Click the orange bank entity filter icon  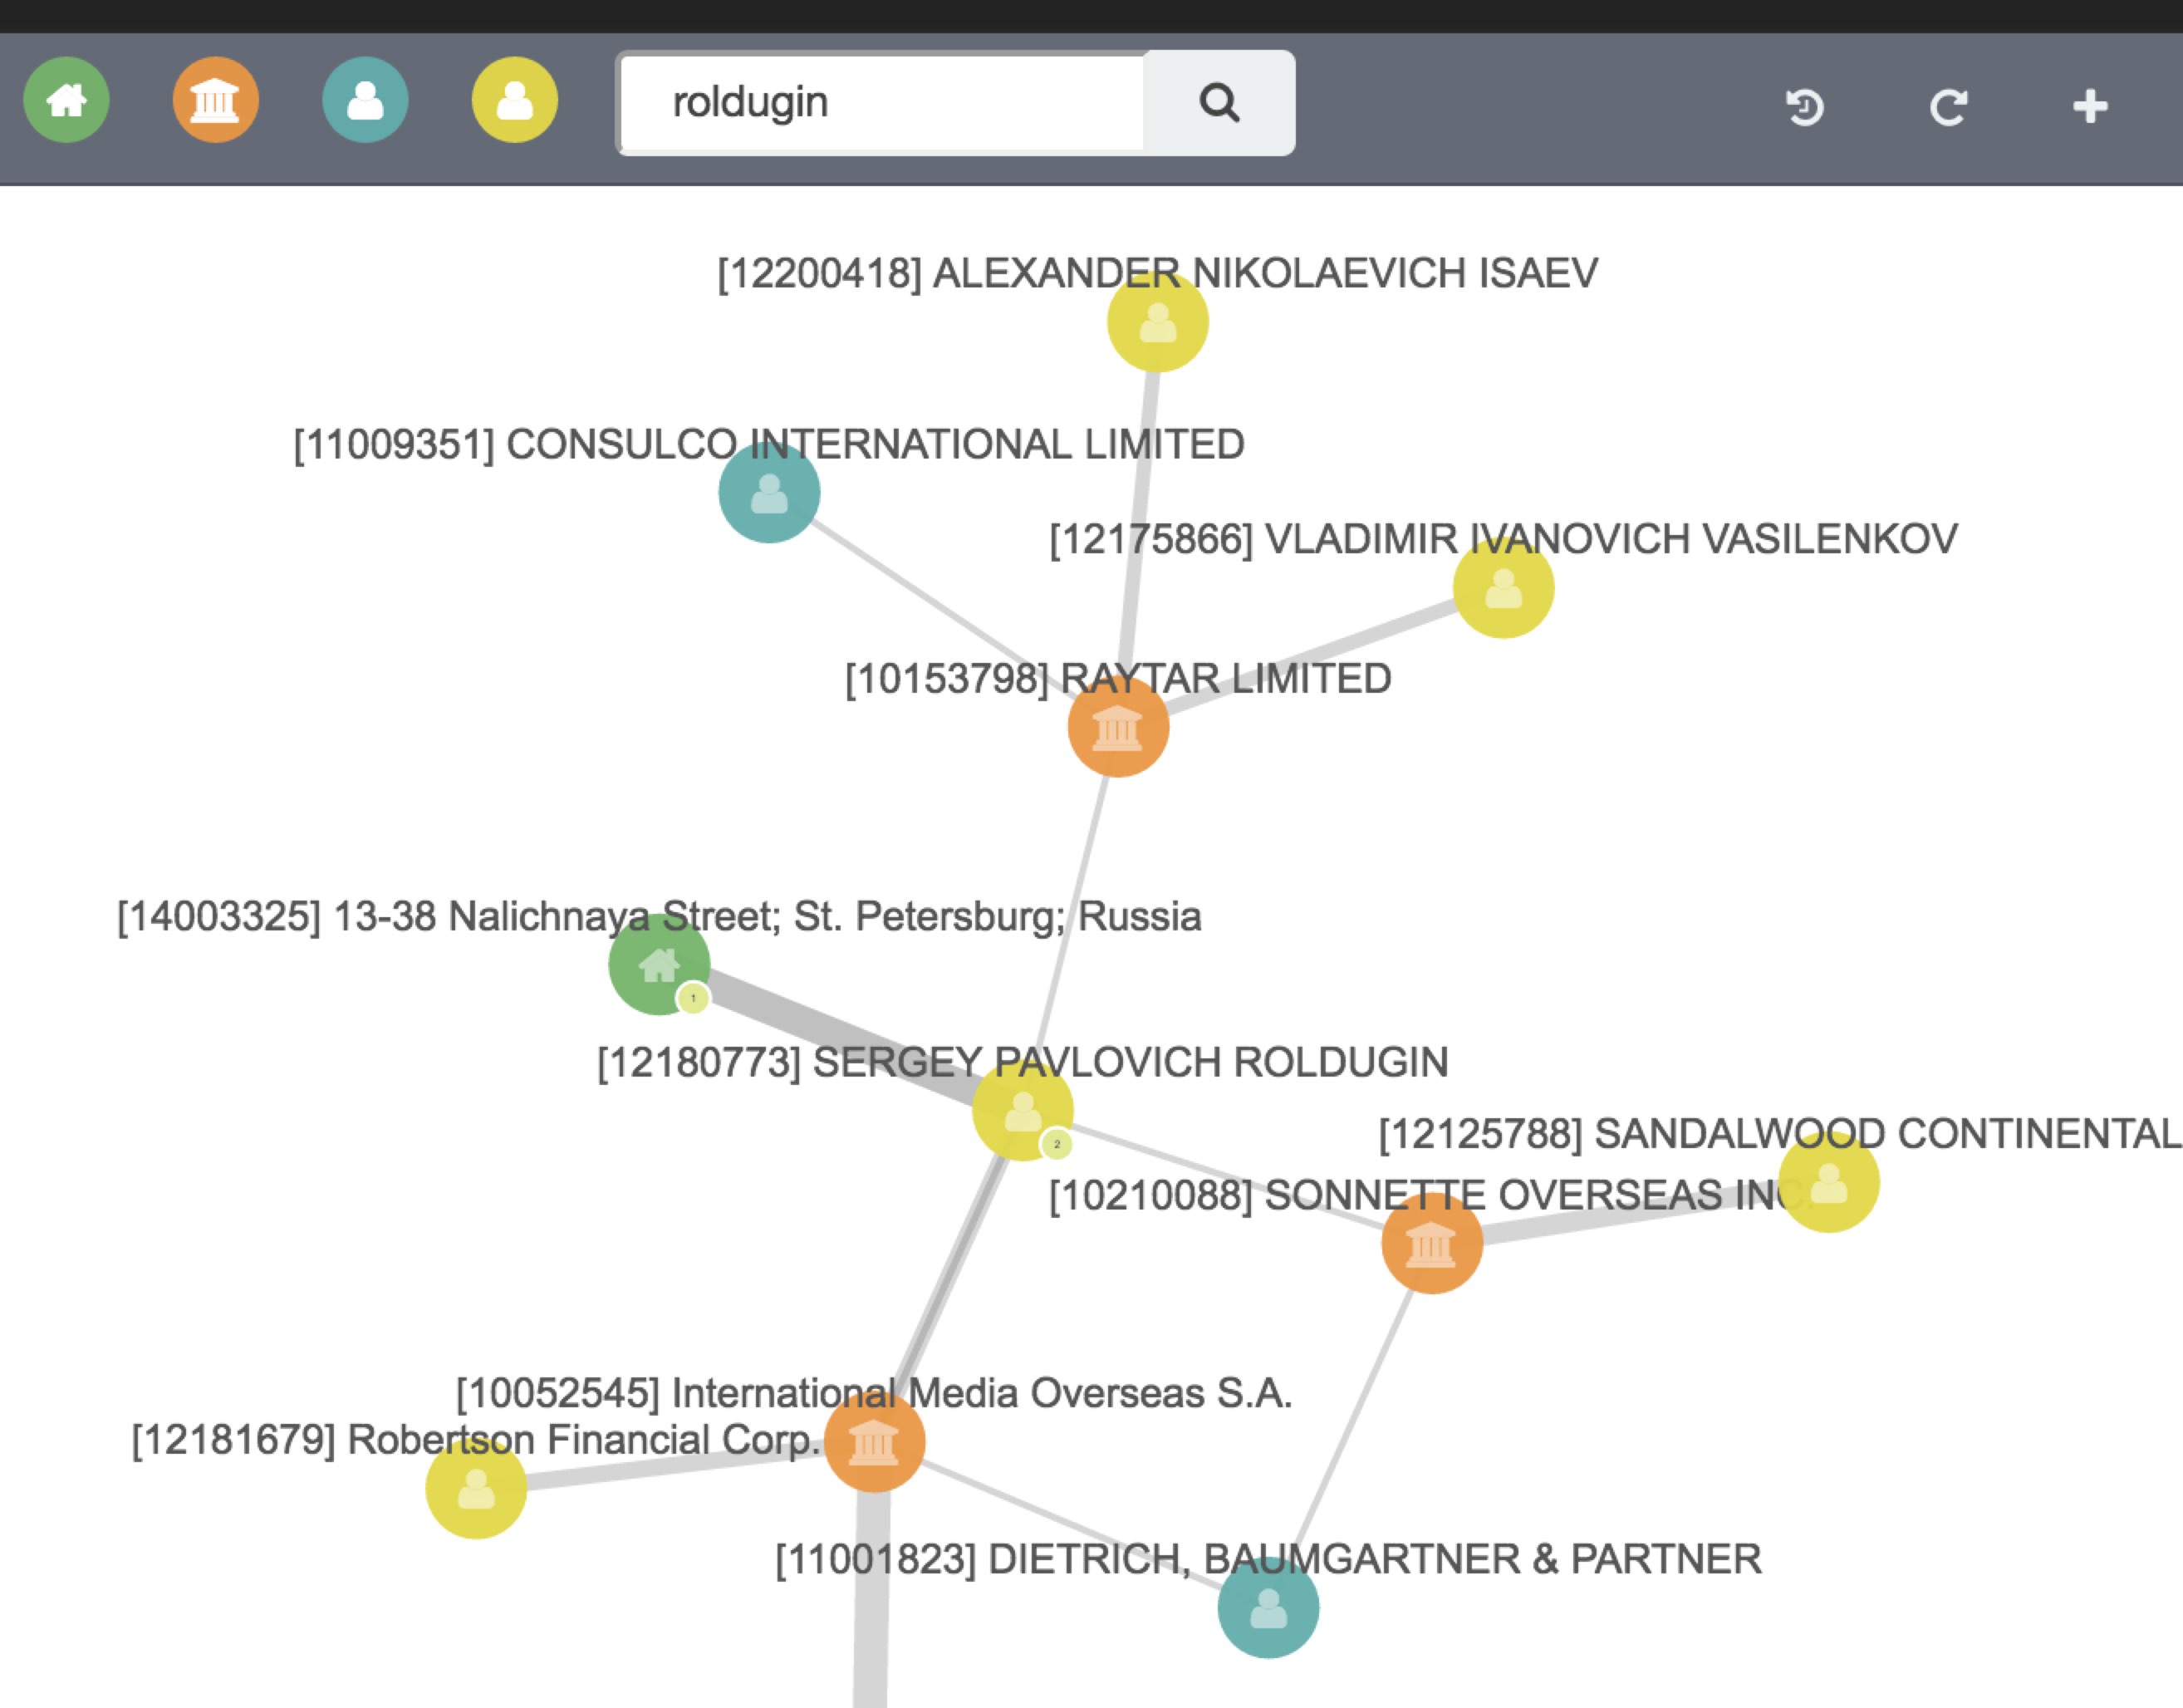pos(215,100)
